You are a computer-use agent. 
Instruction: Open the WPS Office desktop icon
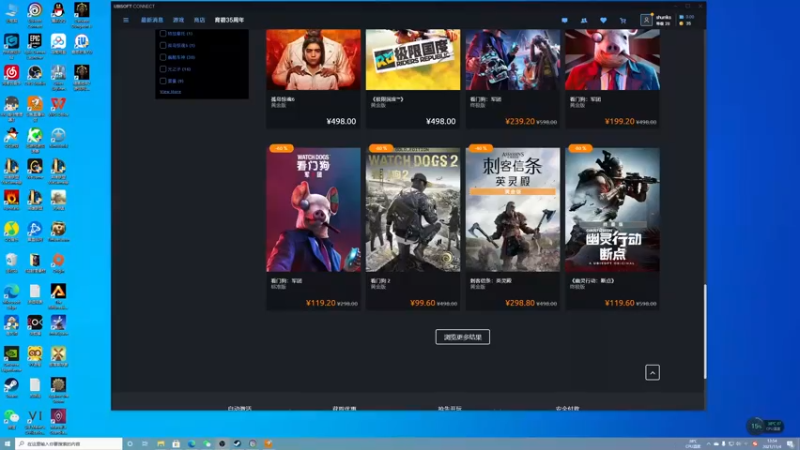(x=58, y=106)
